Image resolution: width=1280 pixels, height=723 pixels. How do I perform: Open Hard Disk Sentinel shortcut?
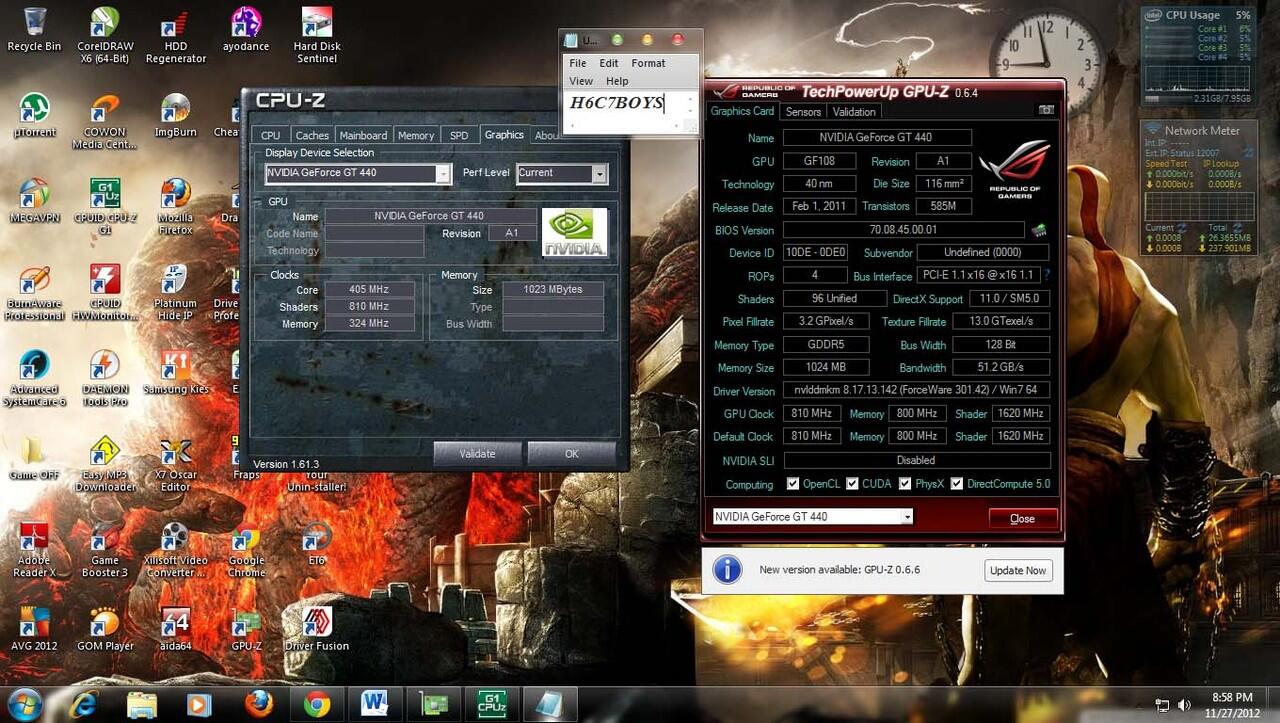[317, 34]
